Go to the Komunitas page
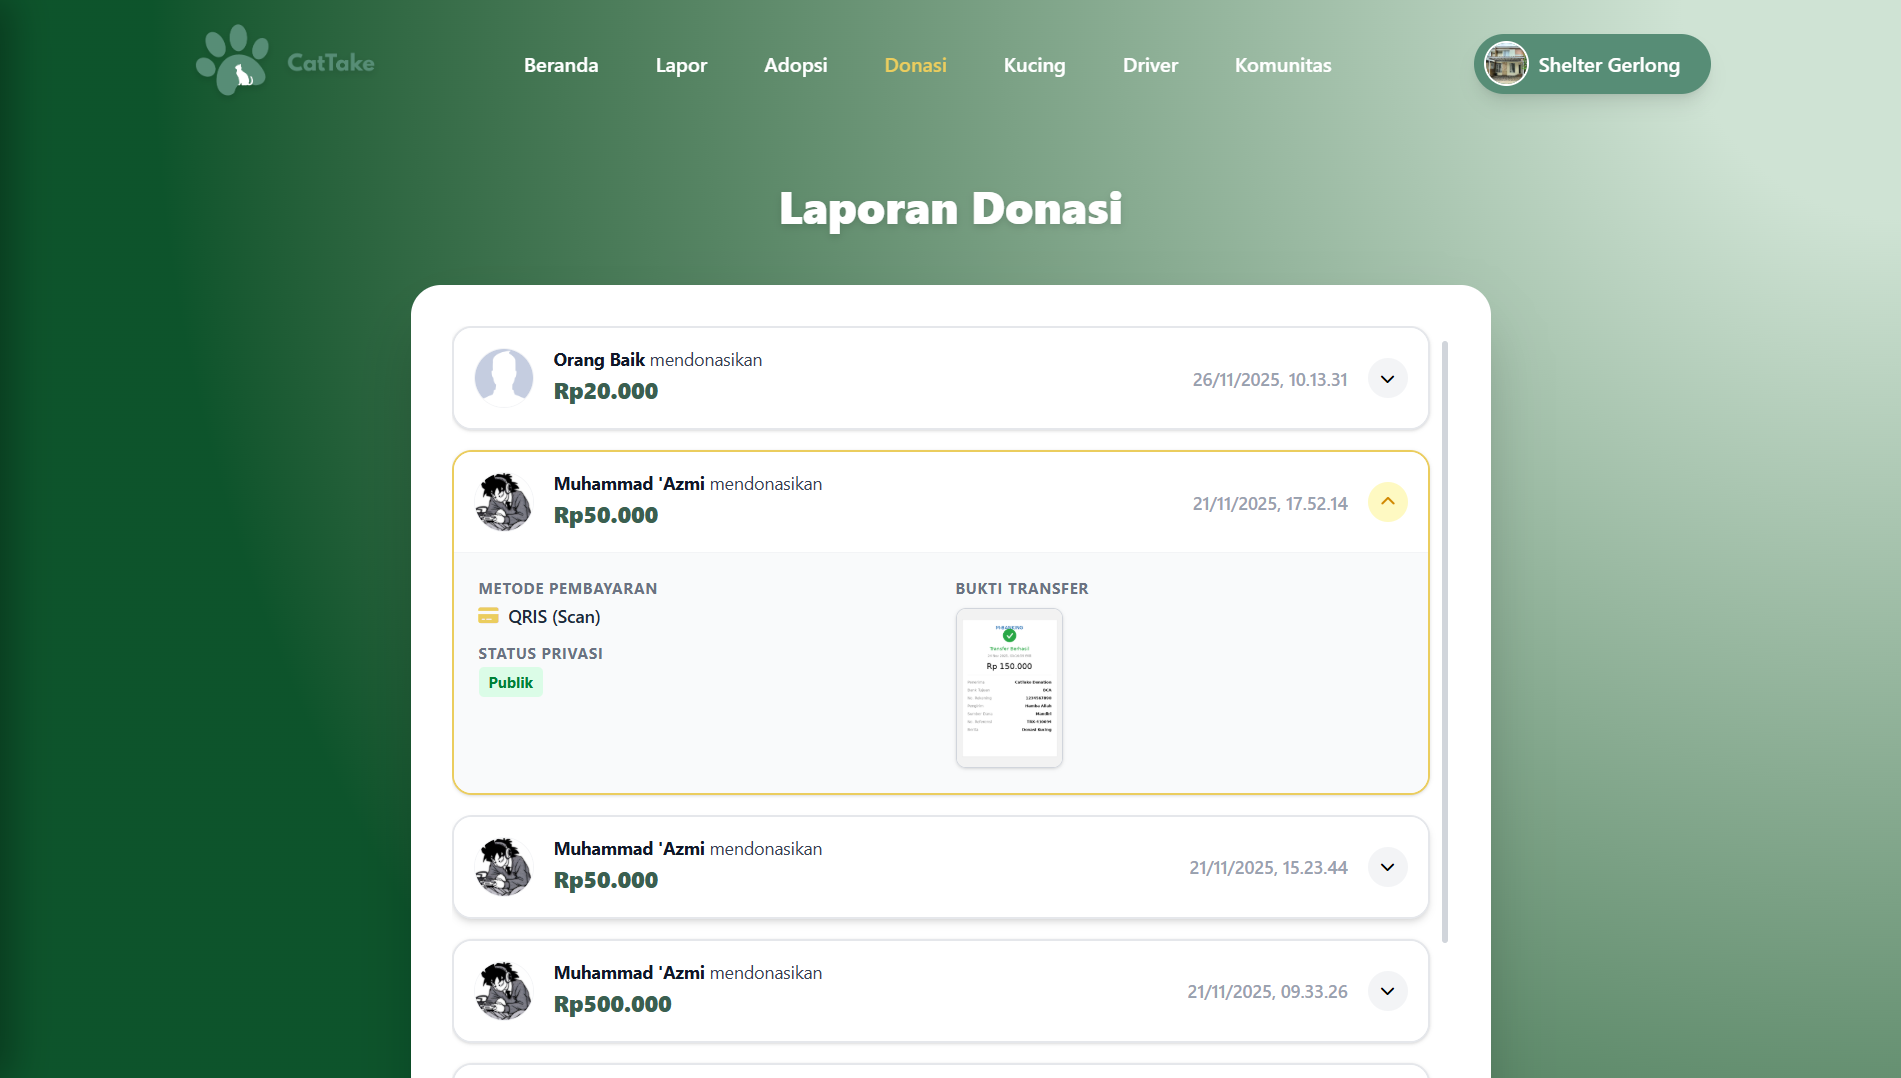Viewport: 1901px width, 1078px height. pos(1283,65)
